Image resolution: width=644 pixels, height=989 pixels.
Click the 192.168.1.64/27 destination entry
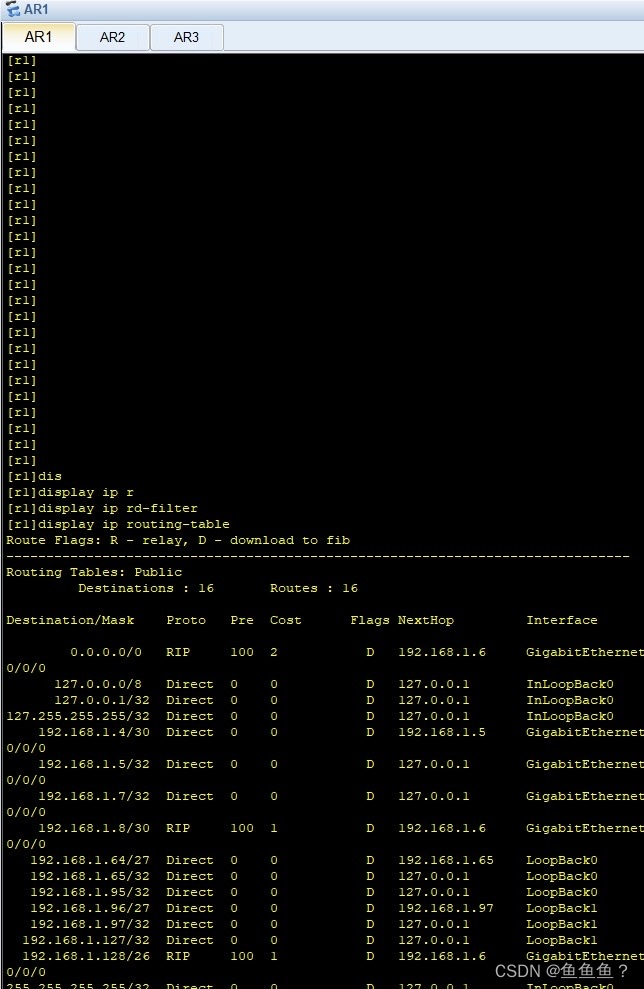[x=90, y=860]
